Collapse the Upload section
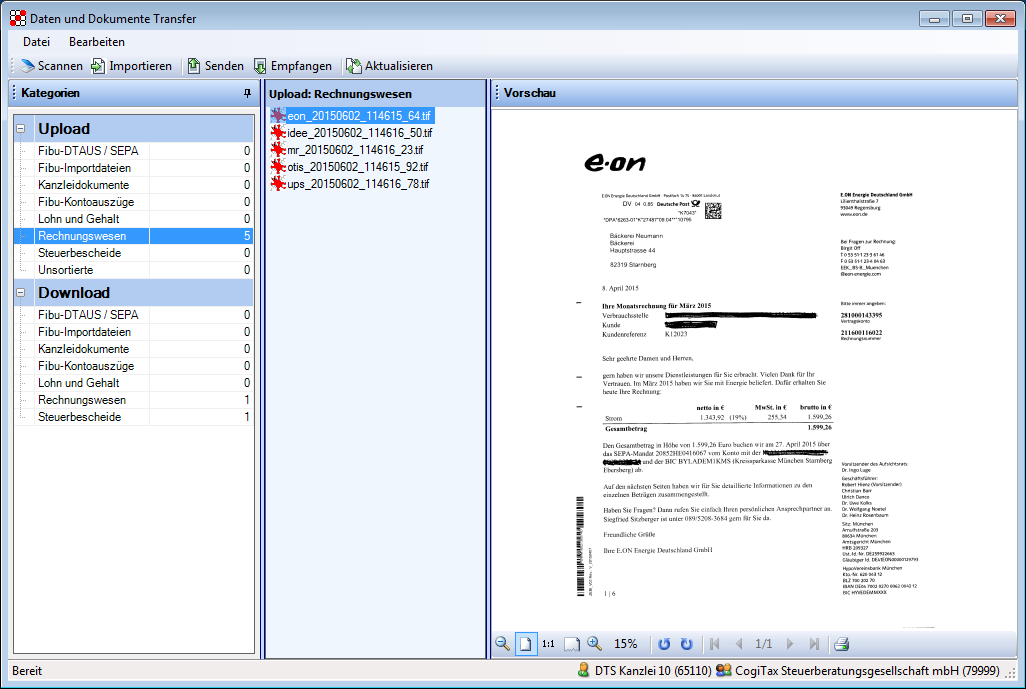The width and height of the screenshot is (1026, 689). click(x=19, y=128)
